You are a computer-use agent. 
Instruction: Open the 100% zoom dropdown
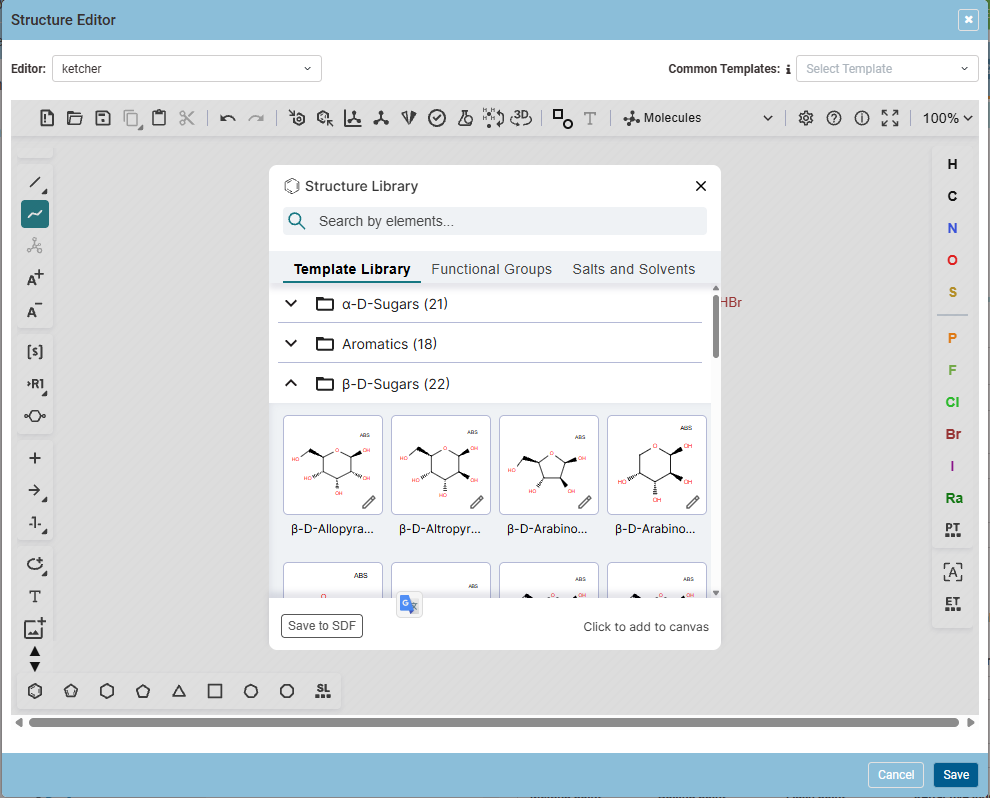[947, 118]
